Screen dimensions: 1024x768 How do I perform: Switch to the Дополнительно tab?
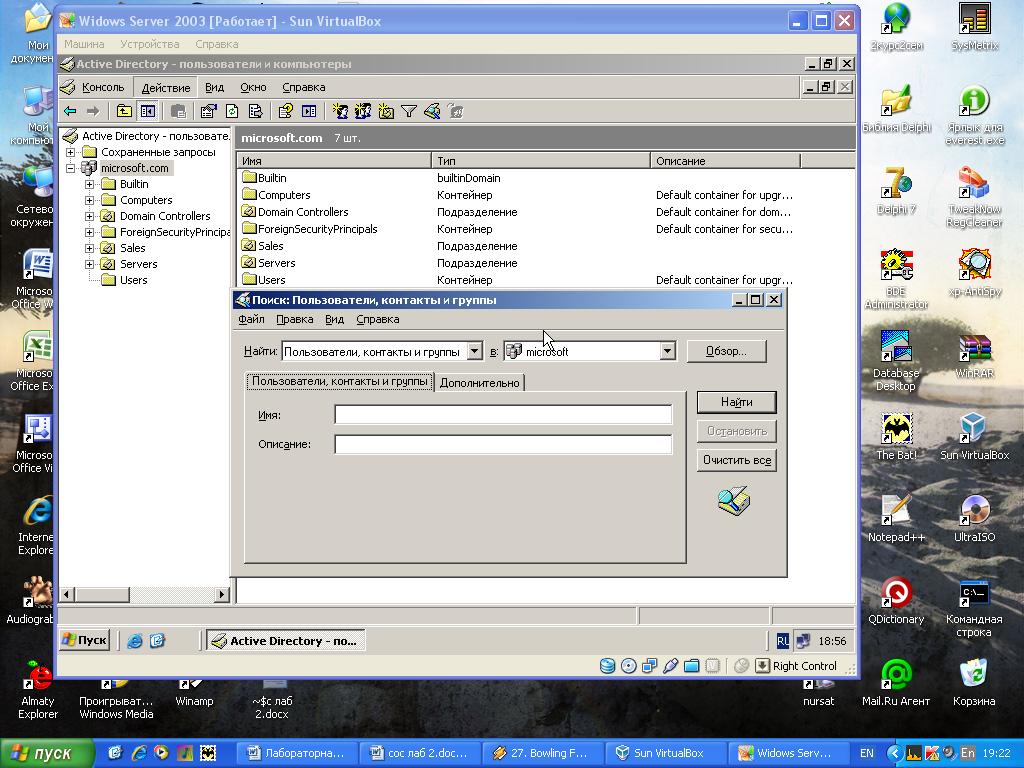pos(479,383)
